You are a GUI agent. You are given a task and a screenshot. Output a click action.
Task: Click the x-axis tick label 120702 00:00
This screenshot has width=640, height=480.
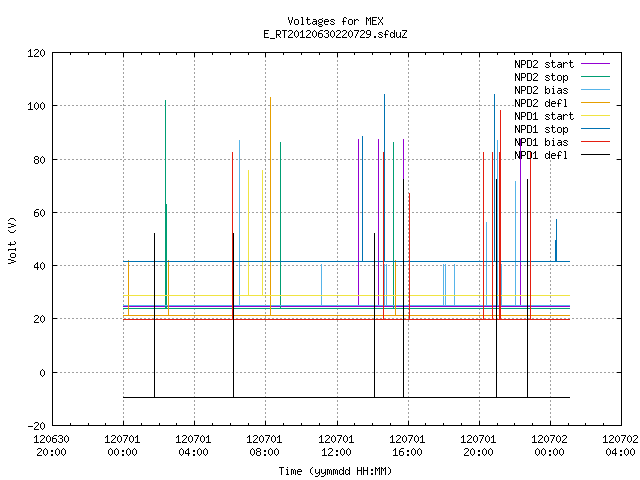(x=549, y=446)
